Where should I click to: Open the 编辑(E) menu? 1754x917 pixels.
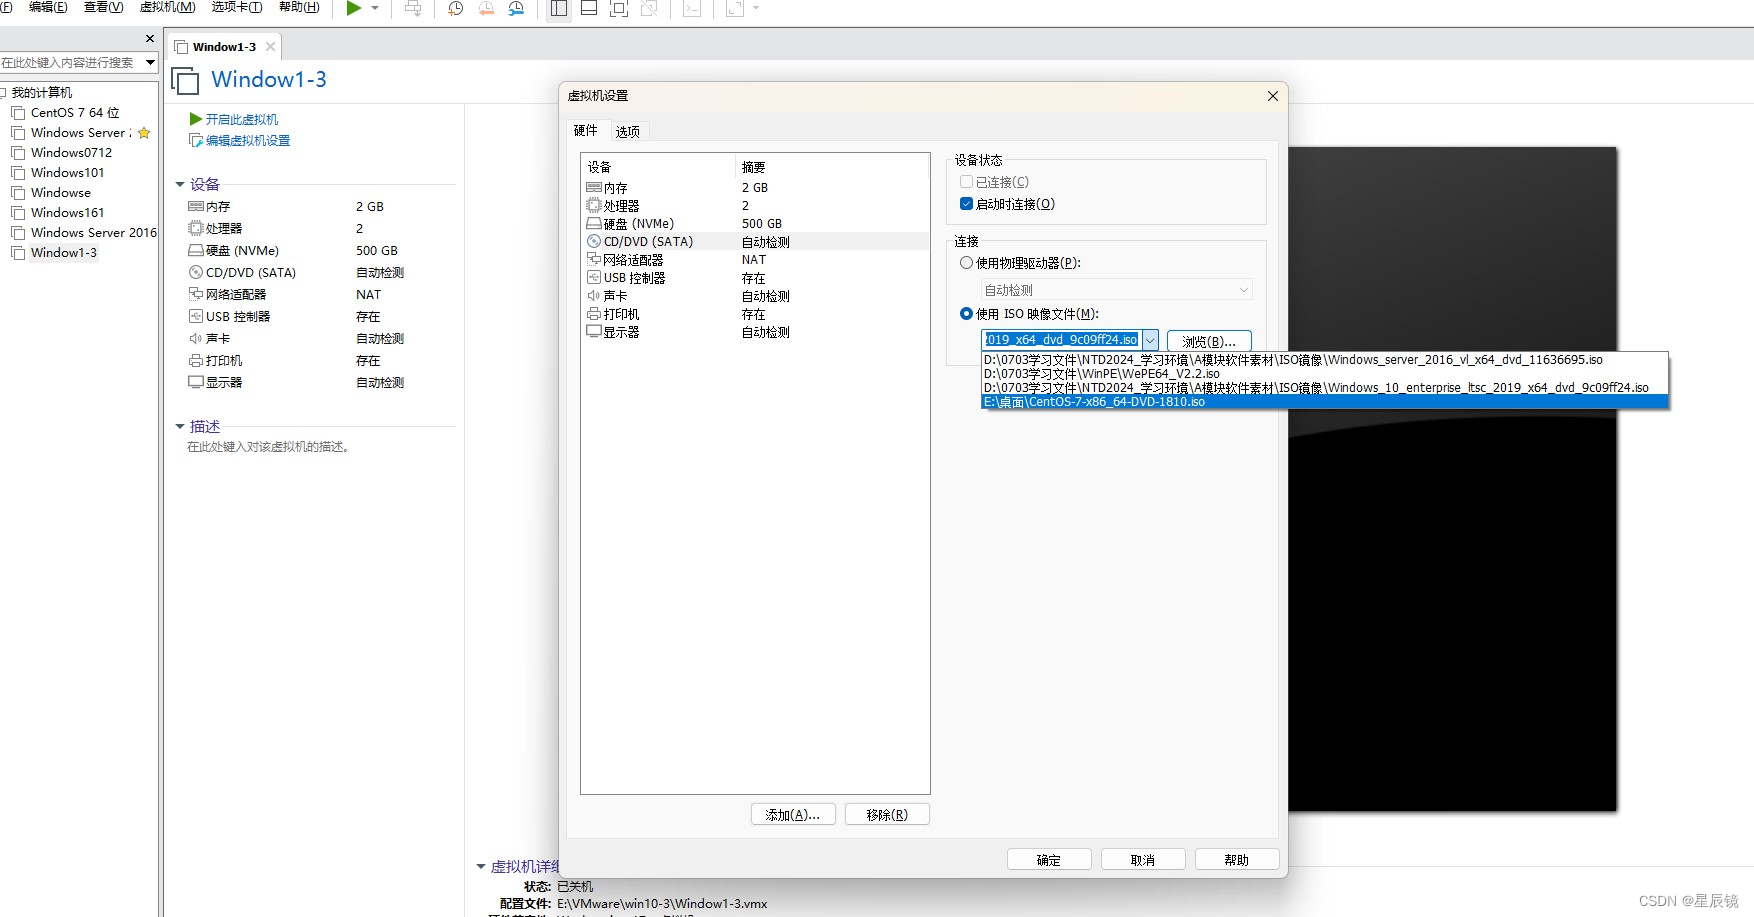coord(48,7)
